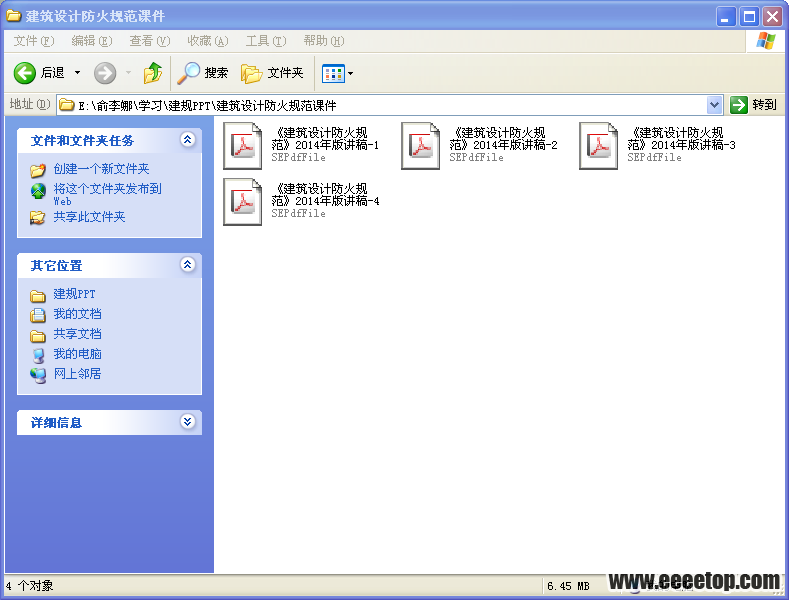Open 我的电脑 link
The width and height of the screenshot is (789, 600).
(x=77, y=354)
